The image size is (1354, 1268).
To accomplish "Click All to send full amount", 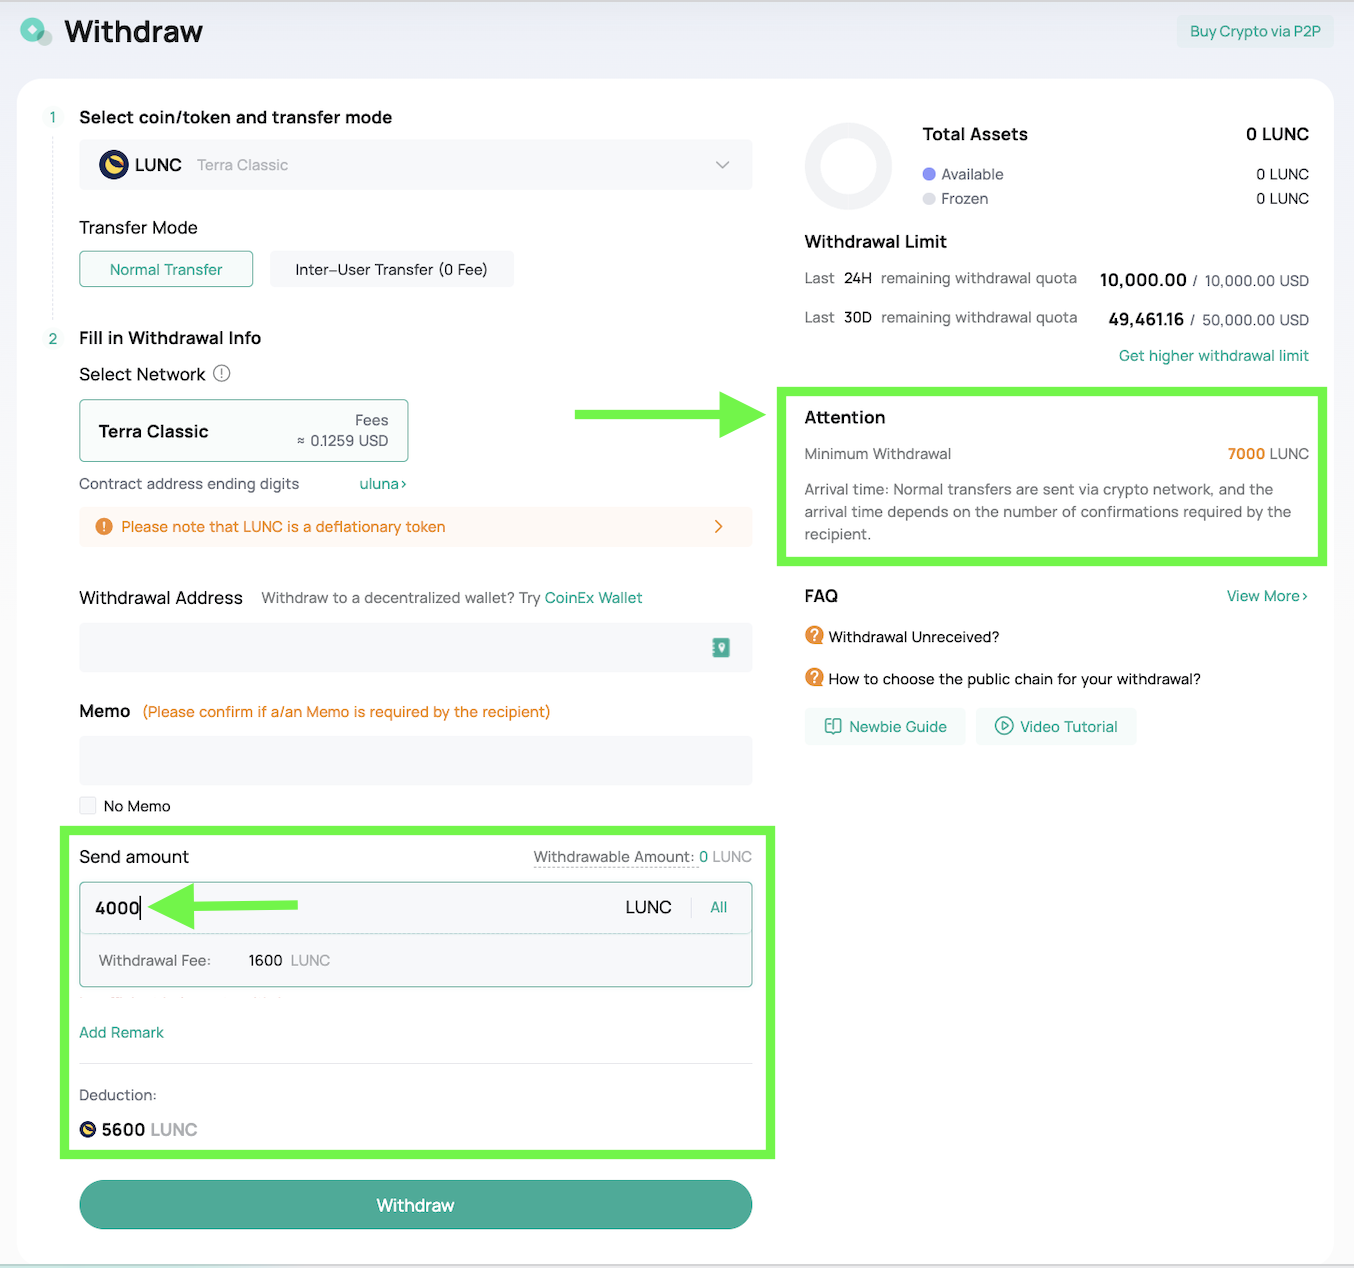I will point(719,907).
